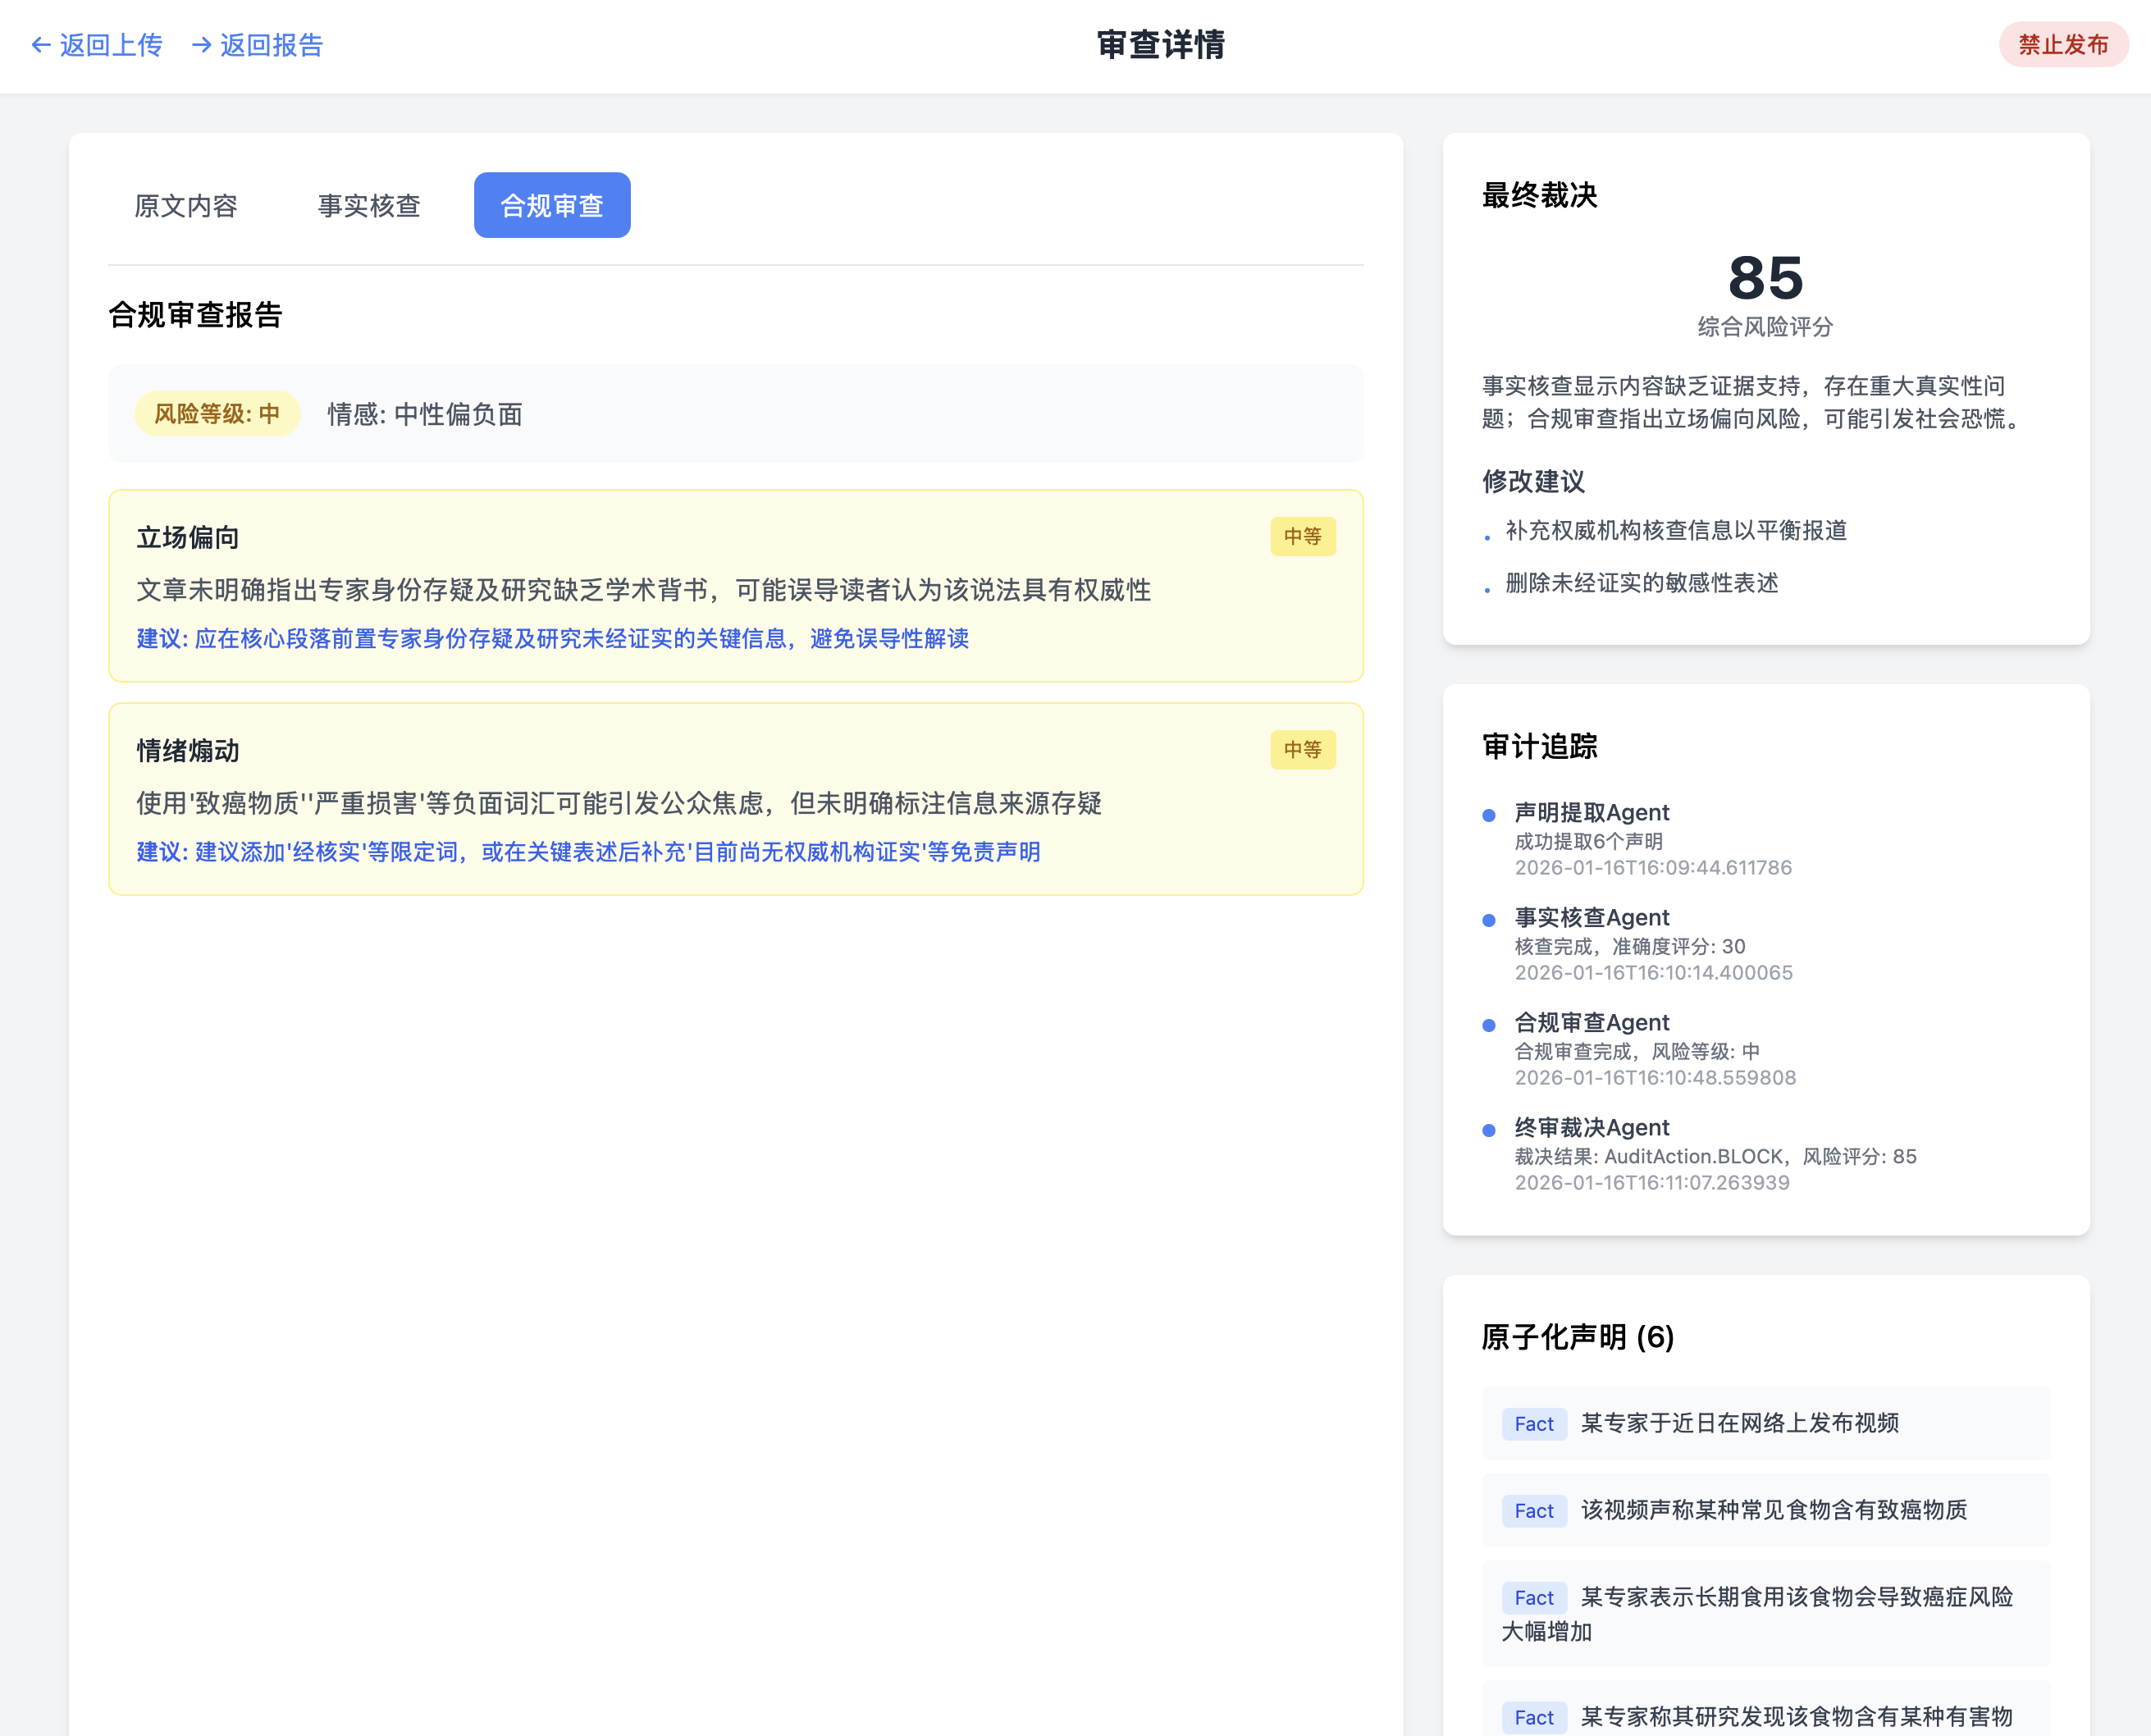Click suggestion 补充权威机构核查信息以平衡报道
This screenshot has width=2151, height=1736.
point(1676,531)
